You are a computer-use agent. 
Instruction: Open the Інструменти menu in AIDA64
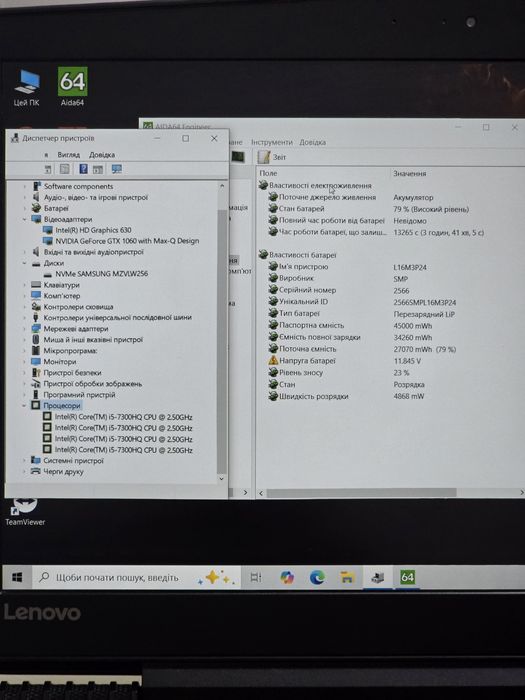click(x=272, y=142)
